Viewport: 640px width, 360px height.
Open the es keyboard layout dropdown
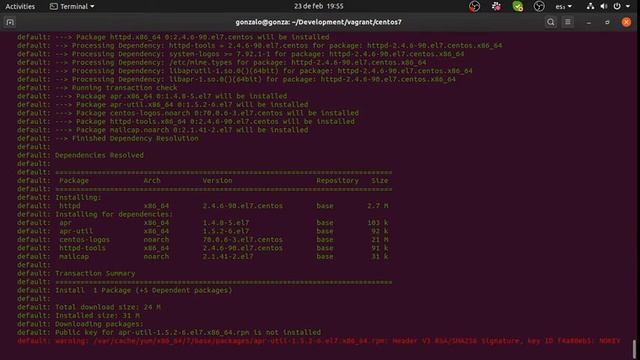(563, 7)
